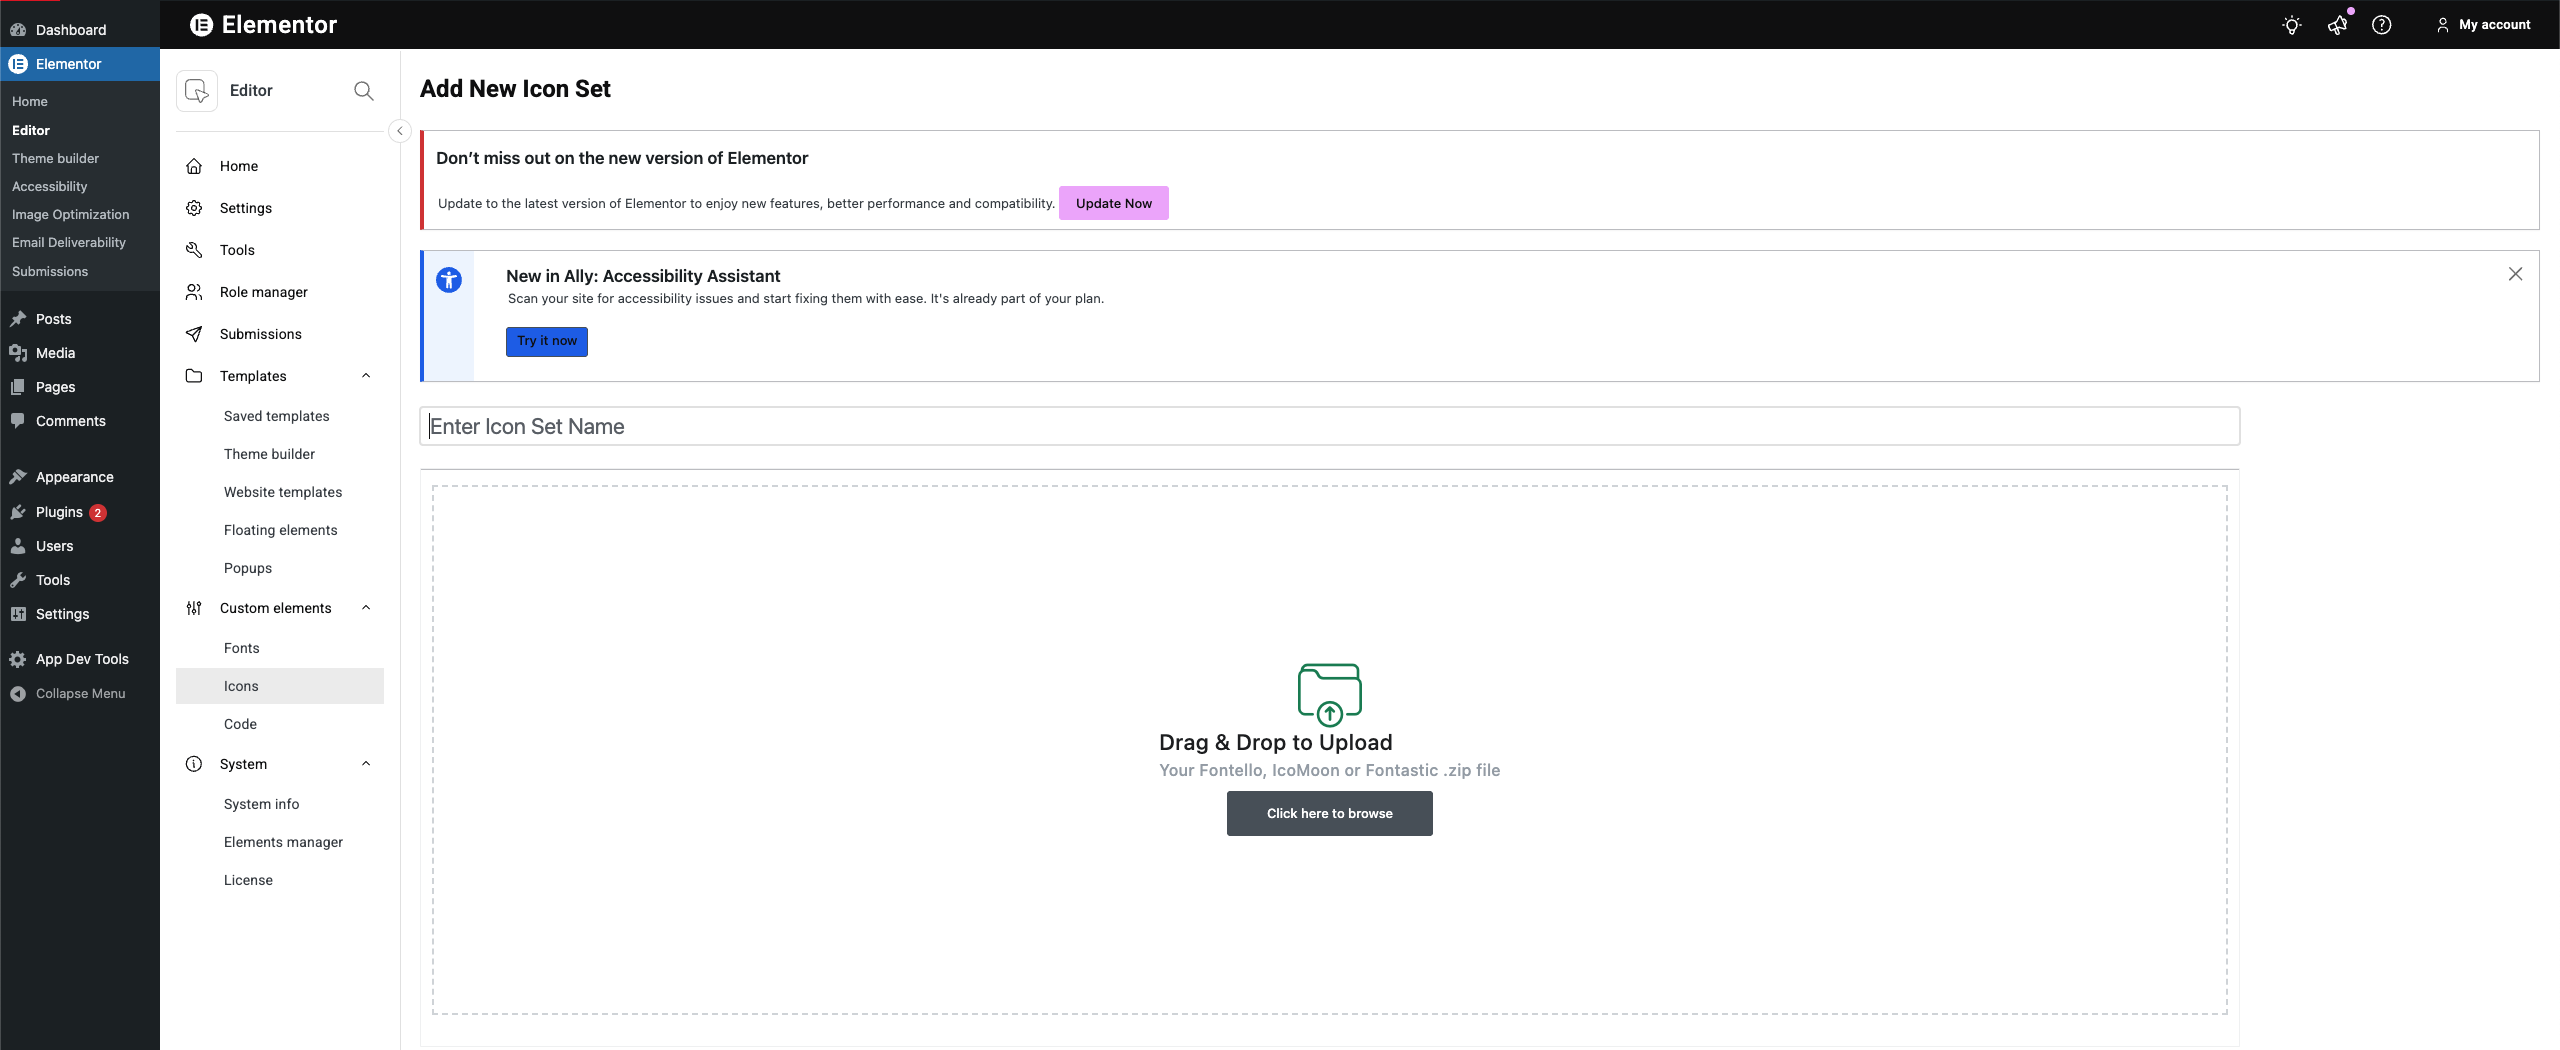Image resolution: width=2560 pixels, height=1050 pixels.
Task: Click the Elementor logo in header
Action: (x=201, y=25)
